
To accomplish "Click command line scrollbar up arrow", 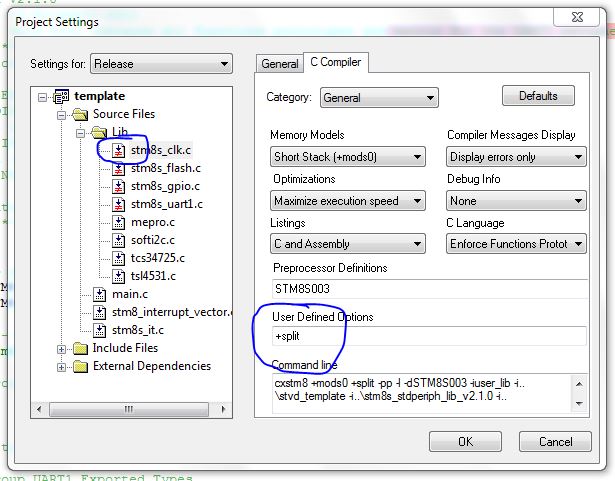I will coord(580,384).
